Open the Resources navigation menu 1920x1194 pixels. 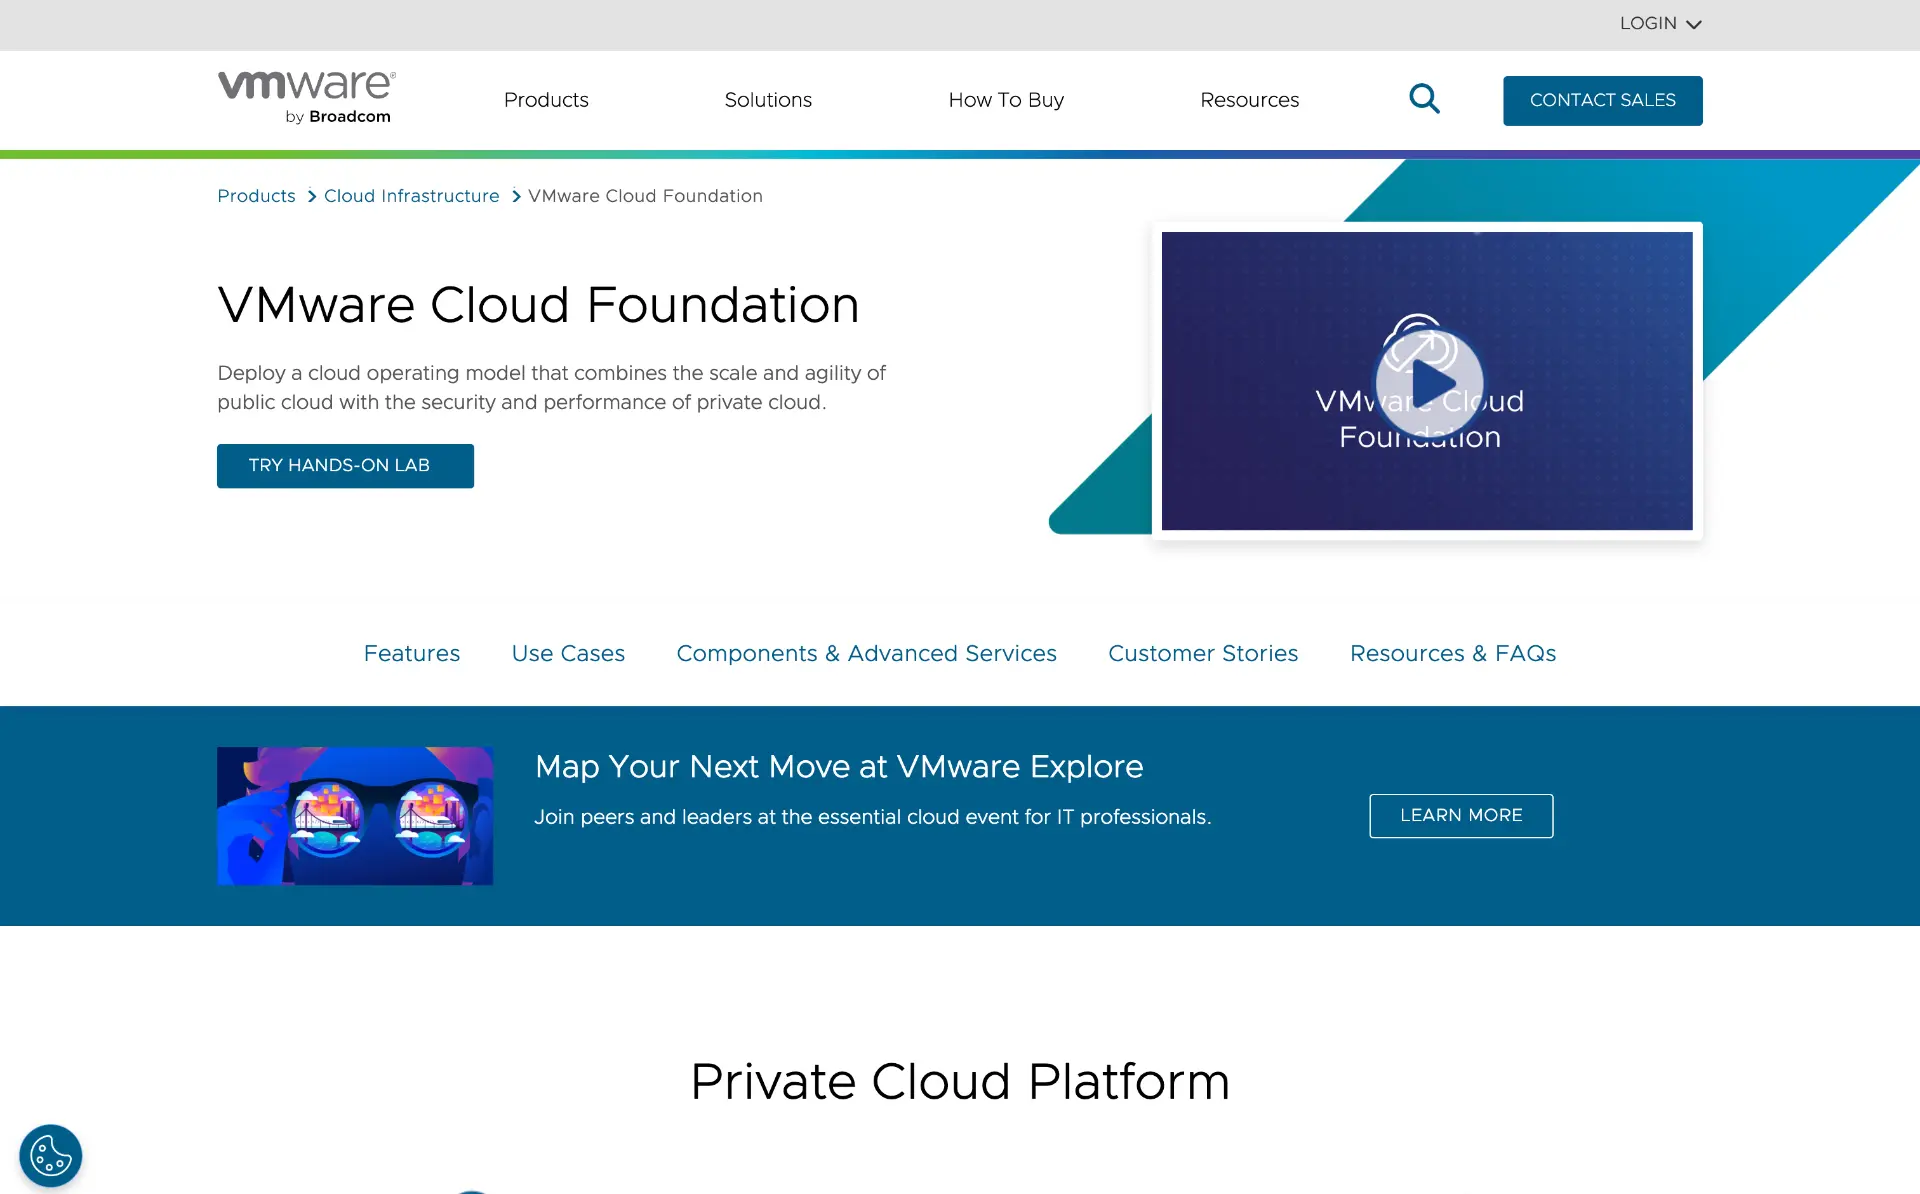click(x=1249, y=100)
